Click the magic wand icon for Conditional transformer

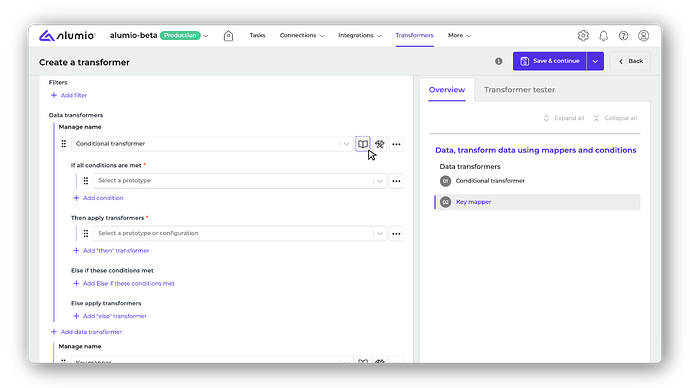point(379,144)
